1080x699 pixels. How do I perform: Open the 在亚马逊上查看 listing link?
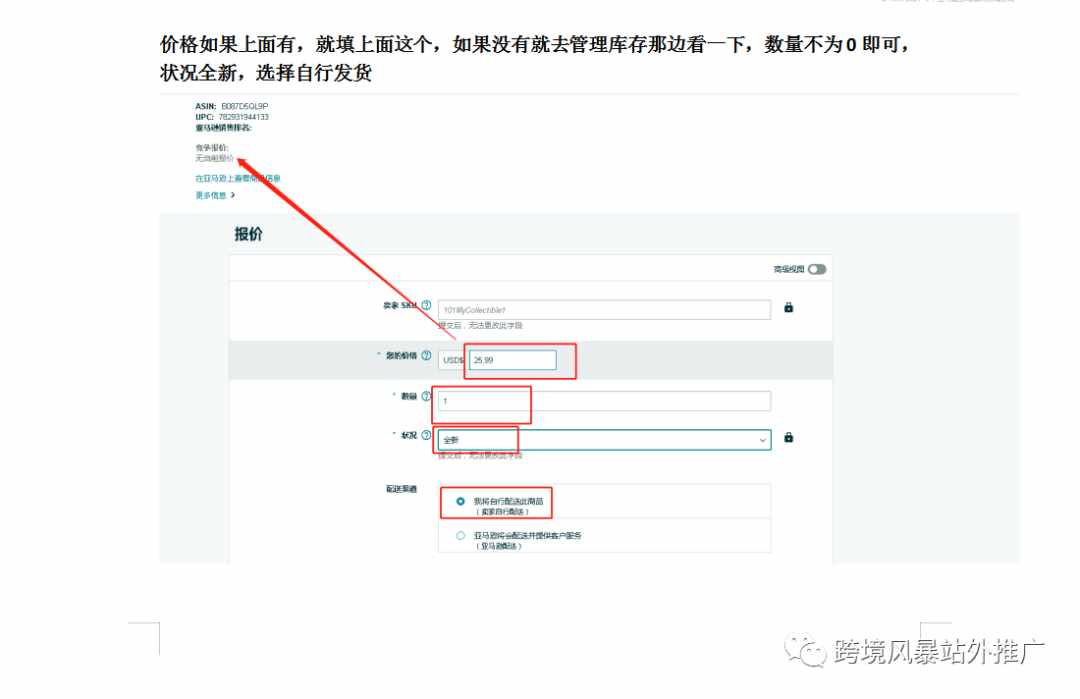click(238, 178)
